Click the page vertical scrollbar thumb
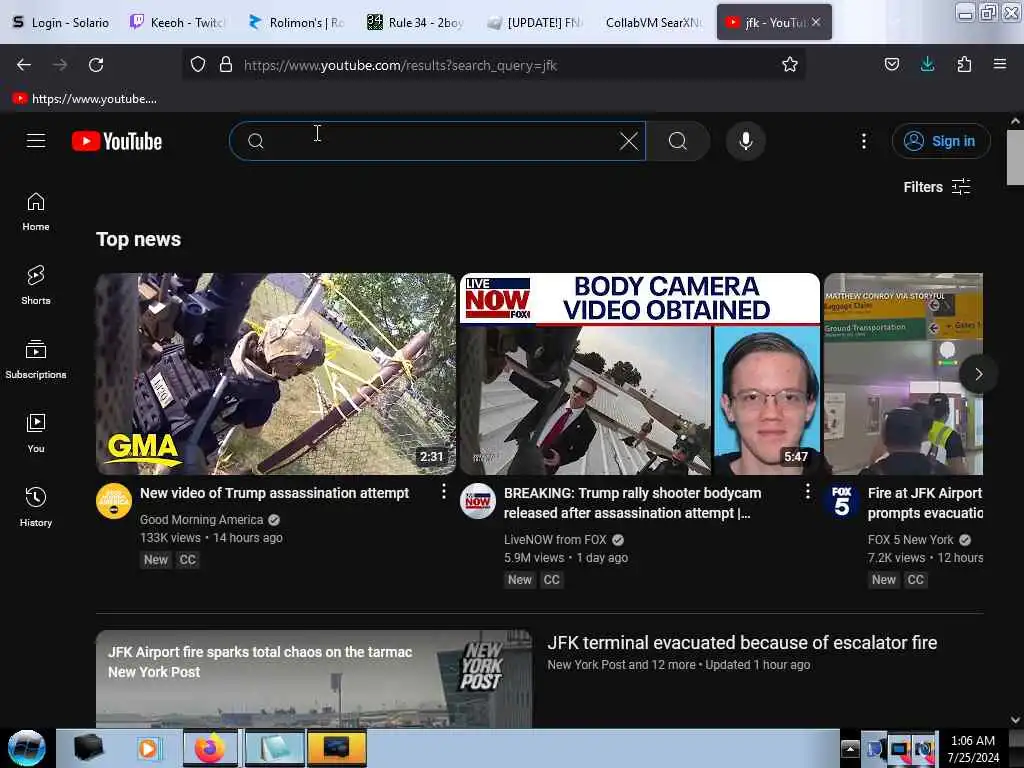Image resolution: width=1024 pixels, height=768 pixels. click(x=1015, y=157)
